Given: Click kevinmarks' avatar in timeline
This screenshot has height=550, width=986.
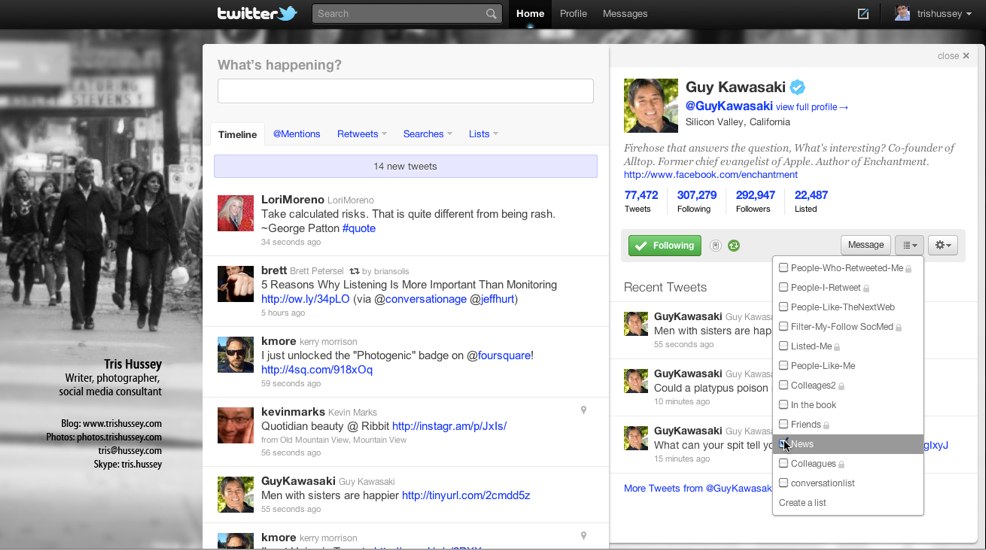Looking at the screenshot, I should coord(236,425).
